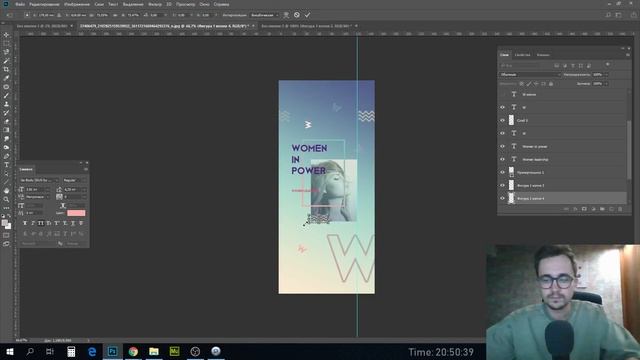The width and height of the screenshot is (640, 360).
Task: Open the font family dropdown in Character panel
Action: tap(39, 180)
